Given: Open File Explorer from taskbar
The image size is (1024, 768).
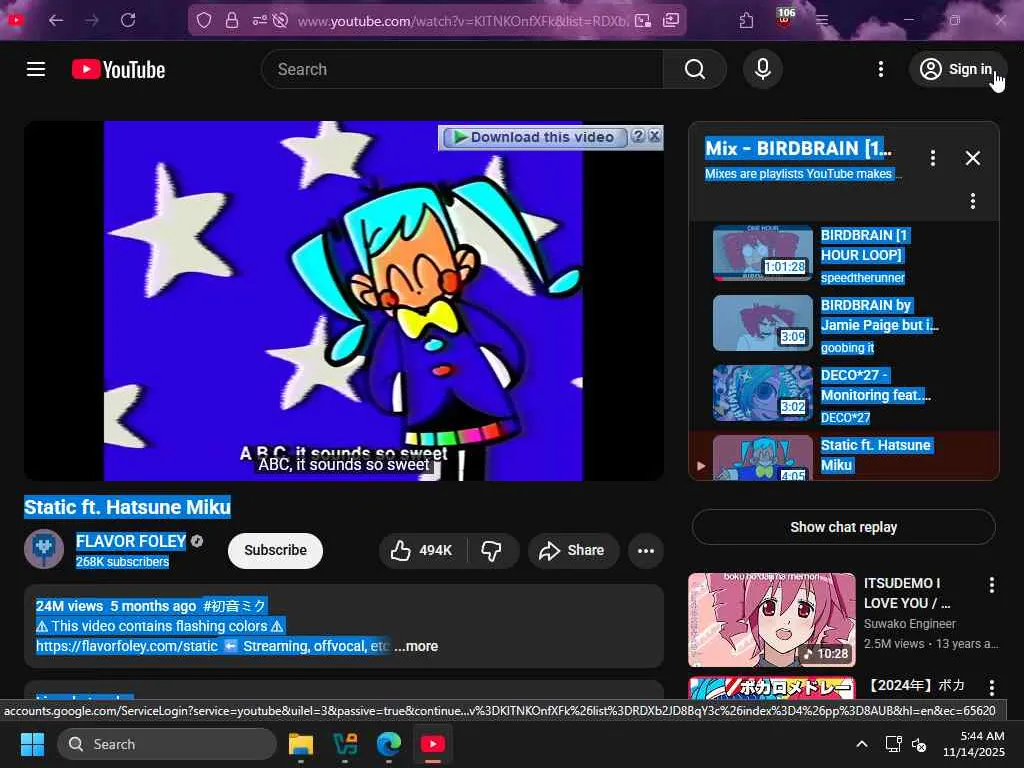Looking at the screenshot, I should 301,744.
